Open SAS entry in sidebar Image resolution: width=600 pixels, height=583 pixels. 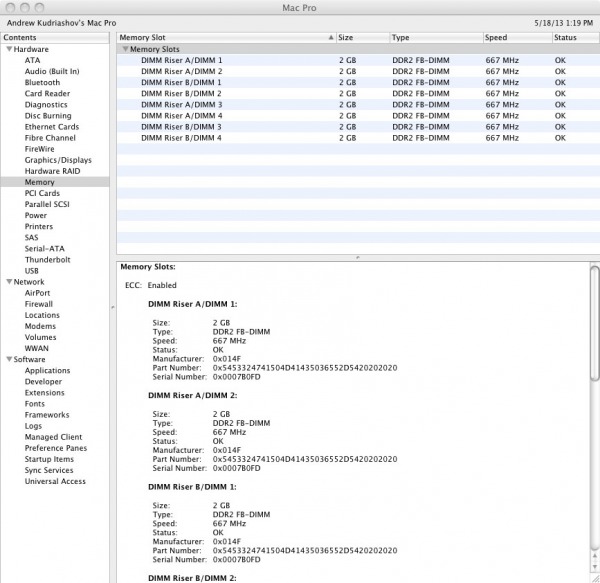[x=32, y=238]
